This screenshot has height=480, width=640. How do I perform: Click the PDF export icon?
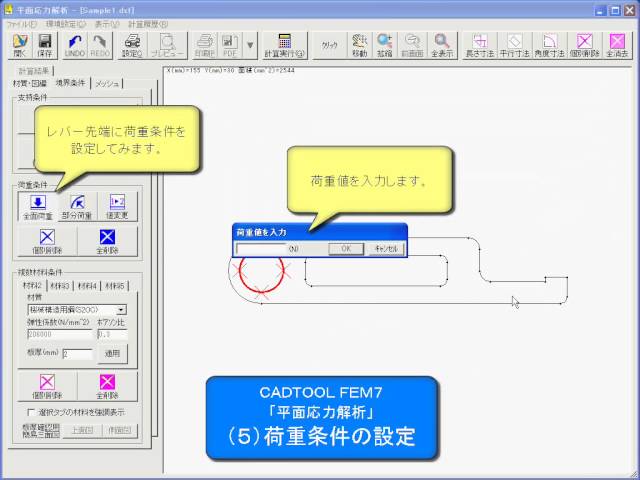click(x=230, y=46)
